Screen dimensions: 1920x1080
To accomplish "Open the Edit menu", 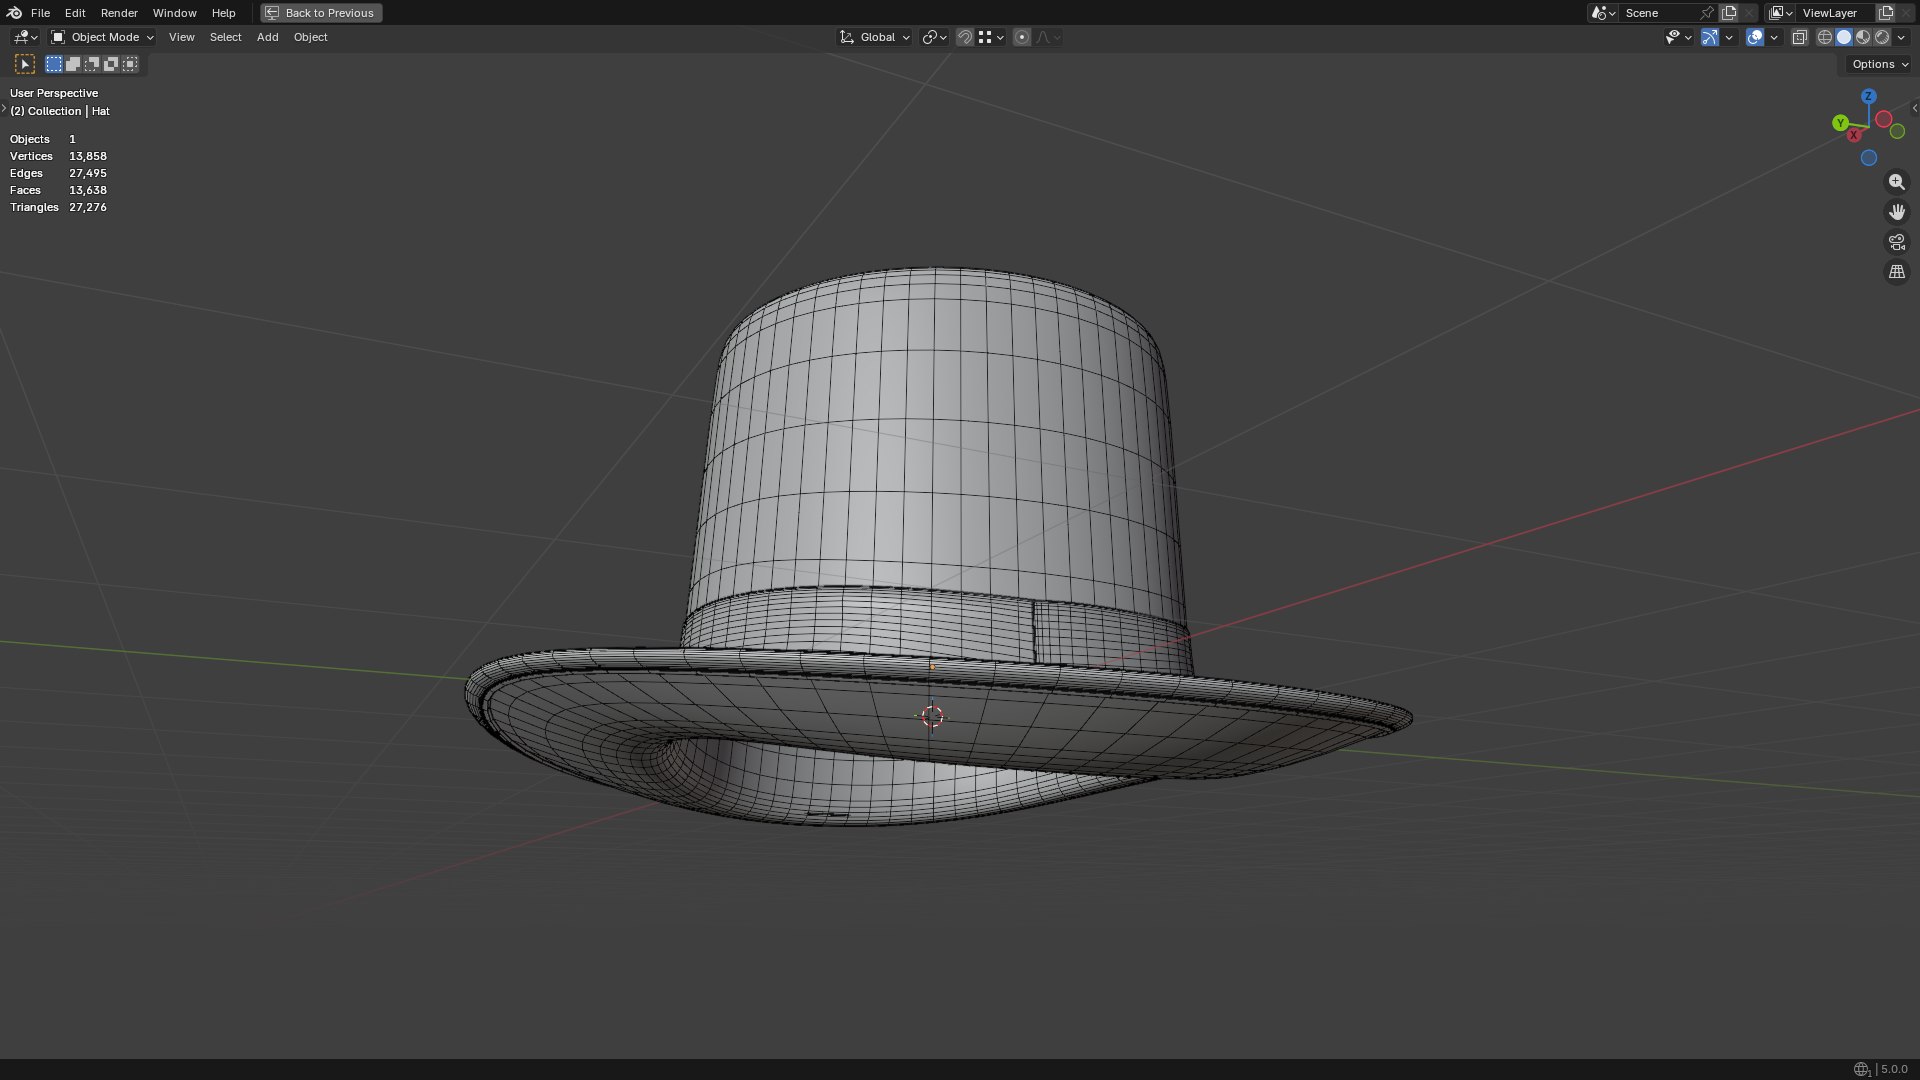I will click(x=75, y=13).
